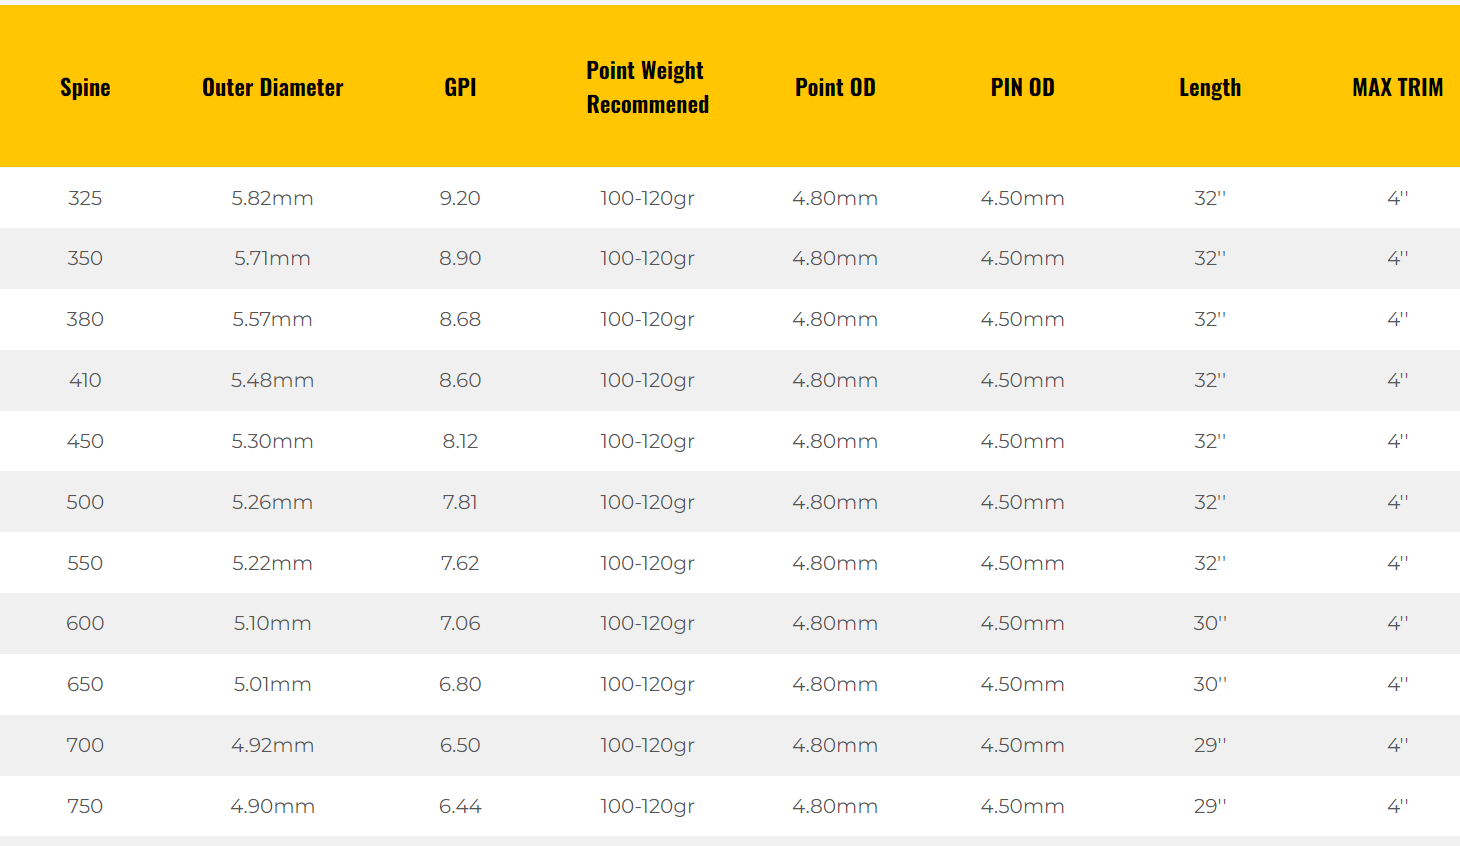
Task: Select spine value 550
Action: point(85,563)
